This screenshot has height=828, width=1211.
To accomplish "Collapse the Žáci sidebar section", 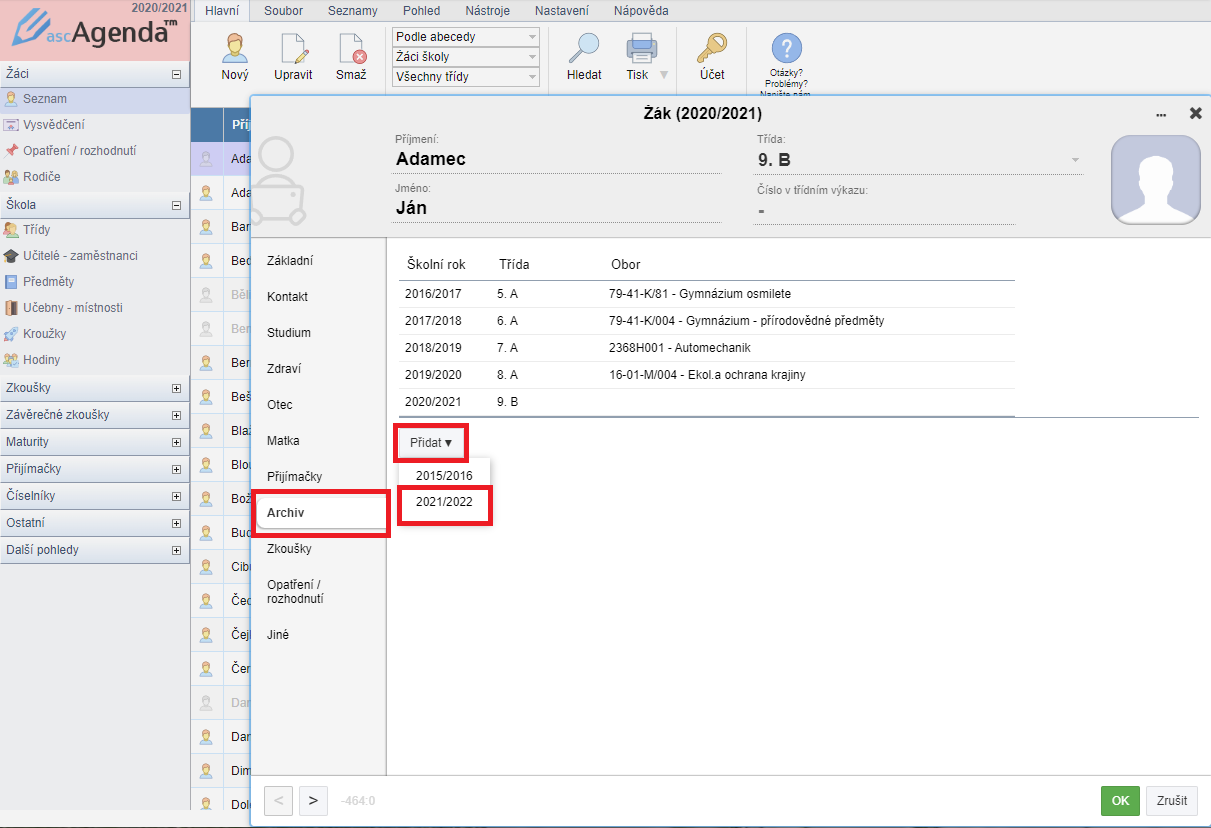I will click(176, 74).
